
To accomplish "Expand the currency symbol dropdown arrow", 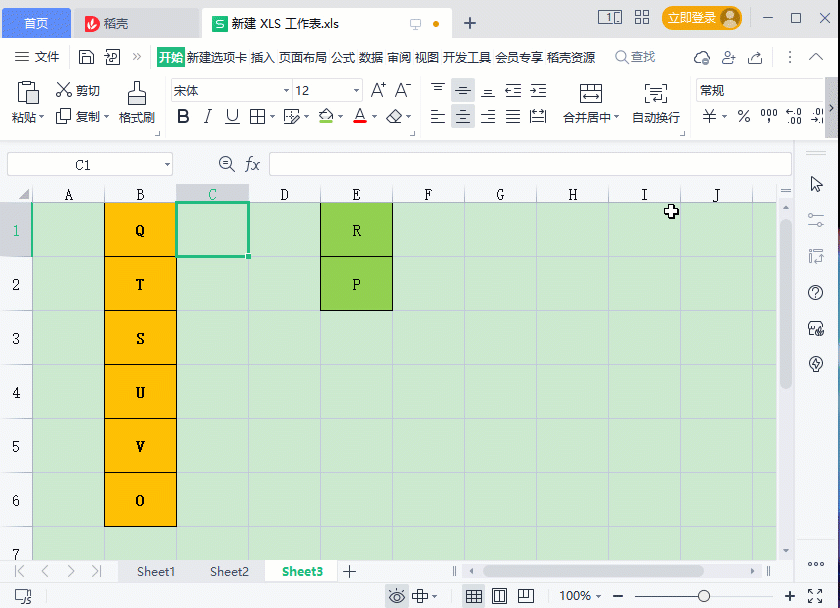I will 724,116.
